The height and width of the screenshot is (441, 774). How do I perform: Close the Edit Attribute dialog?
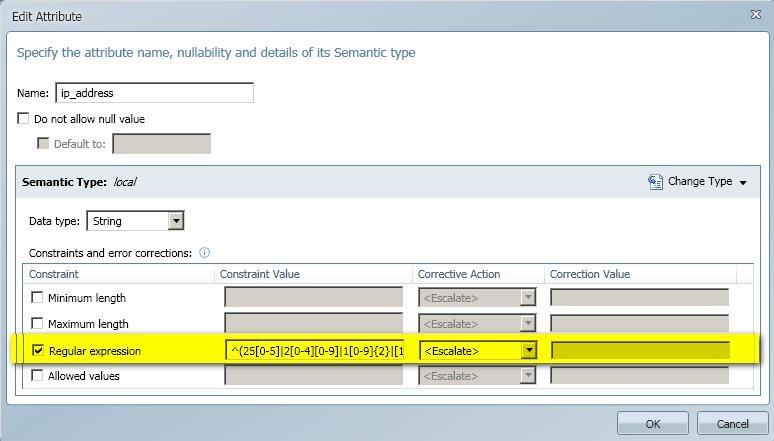[755, 15]
